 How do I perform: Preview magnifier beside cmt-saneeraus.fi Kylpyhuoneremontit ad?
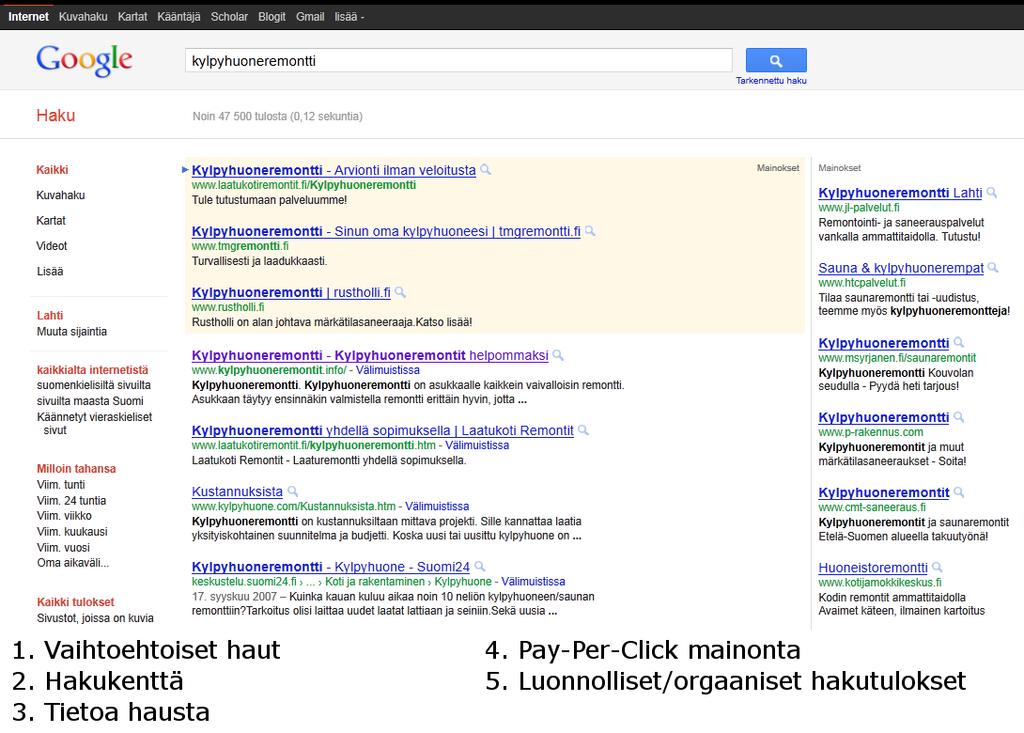coord(959,492)
